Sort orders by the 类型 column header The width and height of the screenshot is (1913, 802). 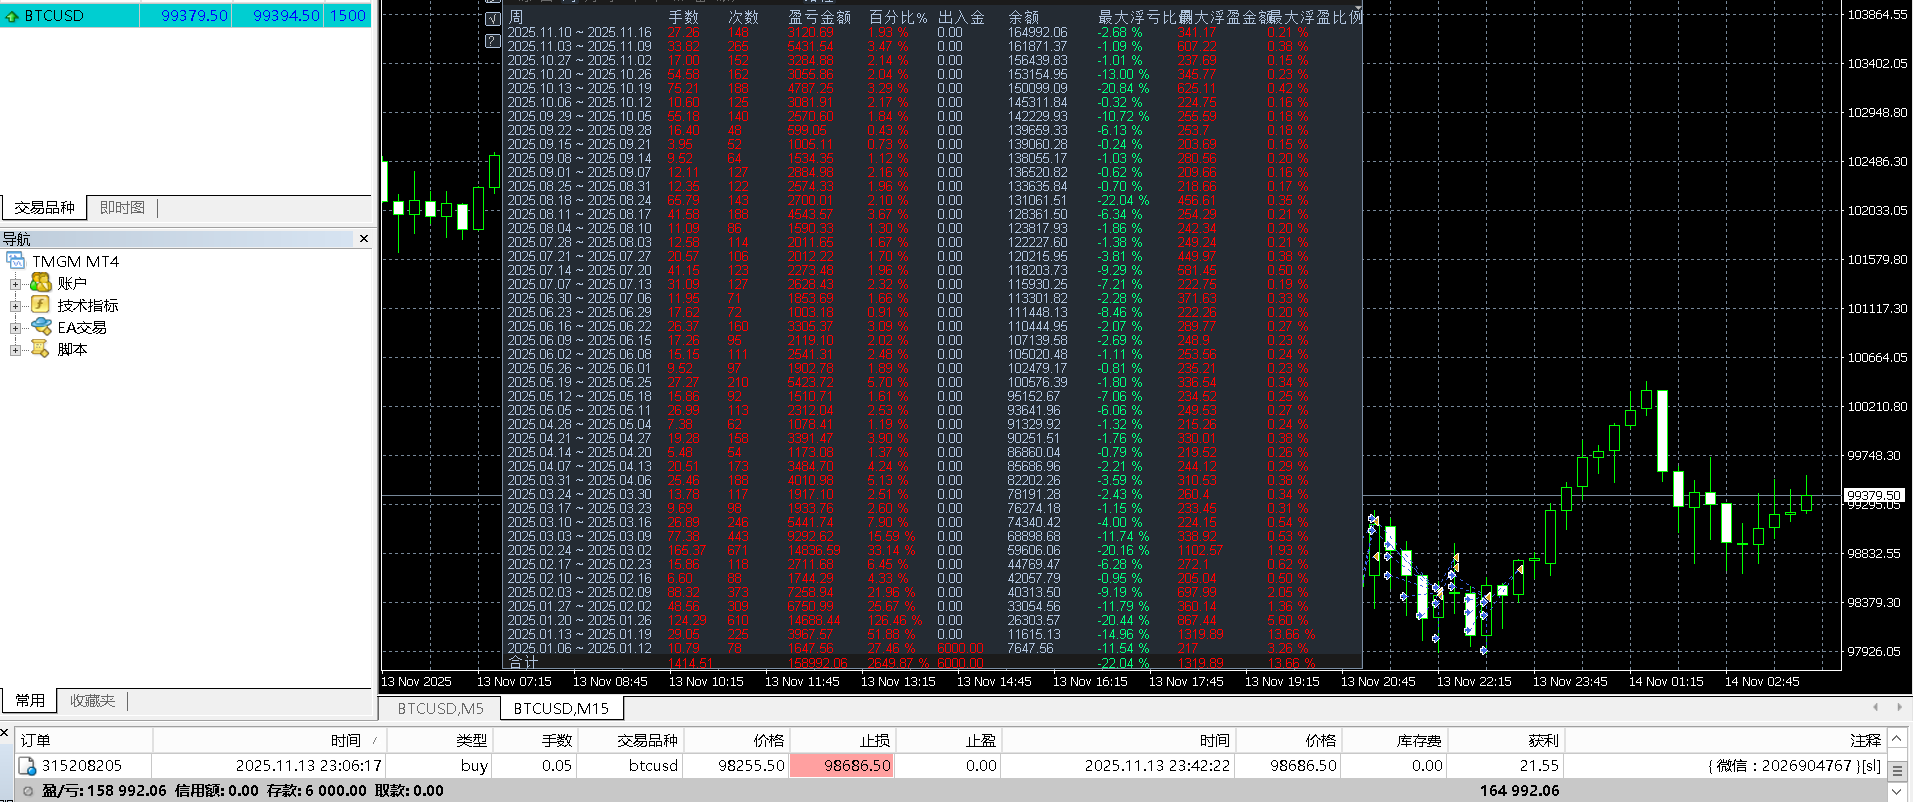(x=440, y=740)
